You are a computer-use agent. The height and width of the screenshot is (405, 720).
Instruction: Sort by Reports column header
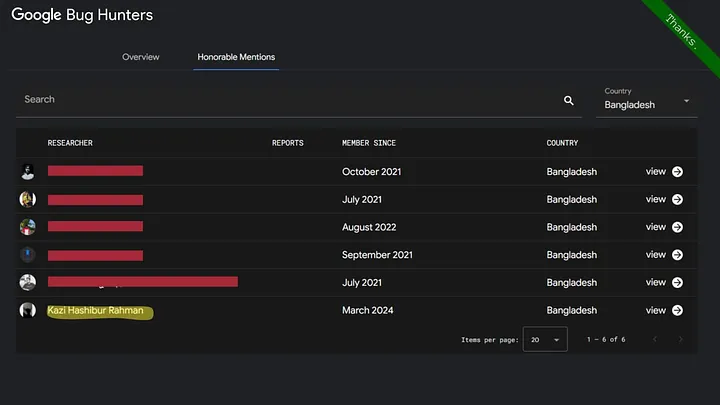click(x=287, y=143)
